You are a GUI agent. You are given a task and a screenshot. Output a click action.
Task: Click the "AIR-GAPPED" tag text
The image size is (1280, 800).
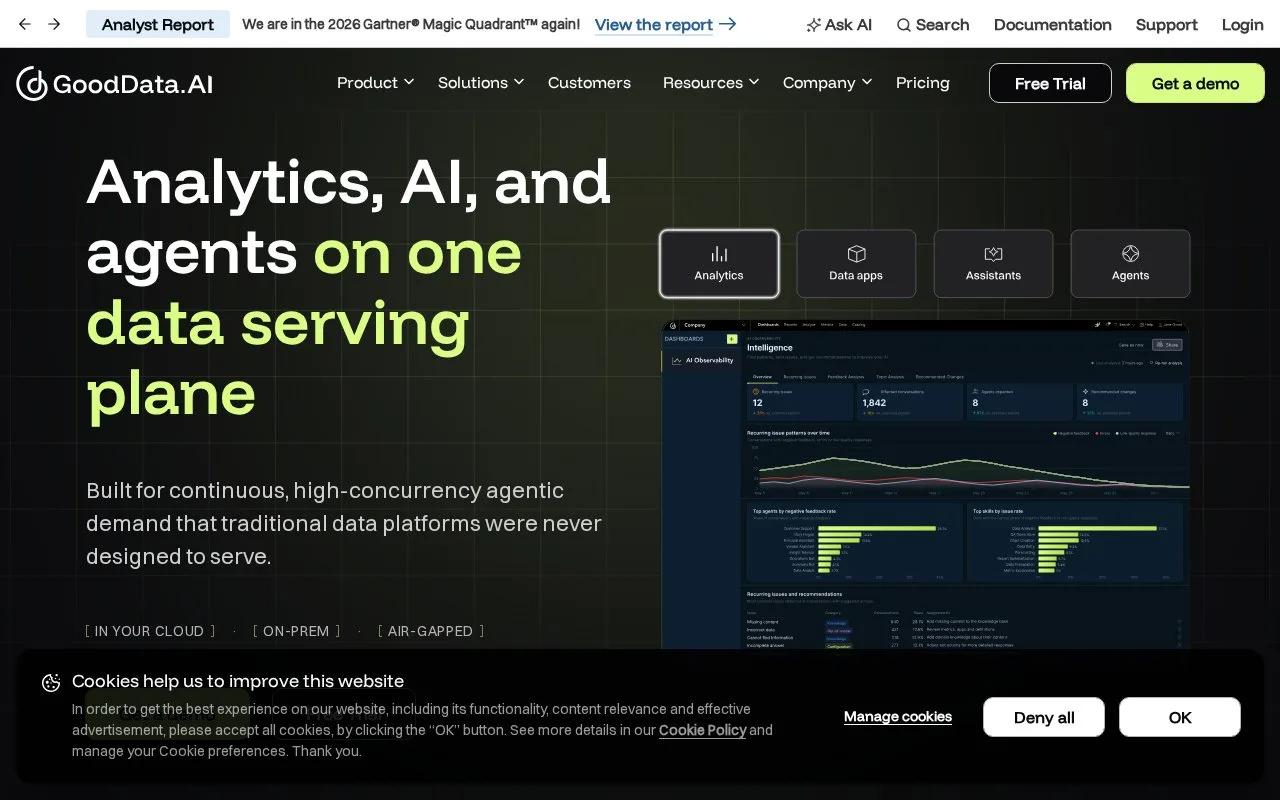[431, 631]
